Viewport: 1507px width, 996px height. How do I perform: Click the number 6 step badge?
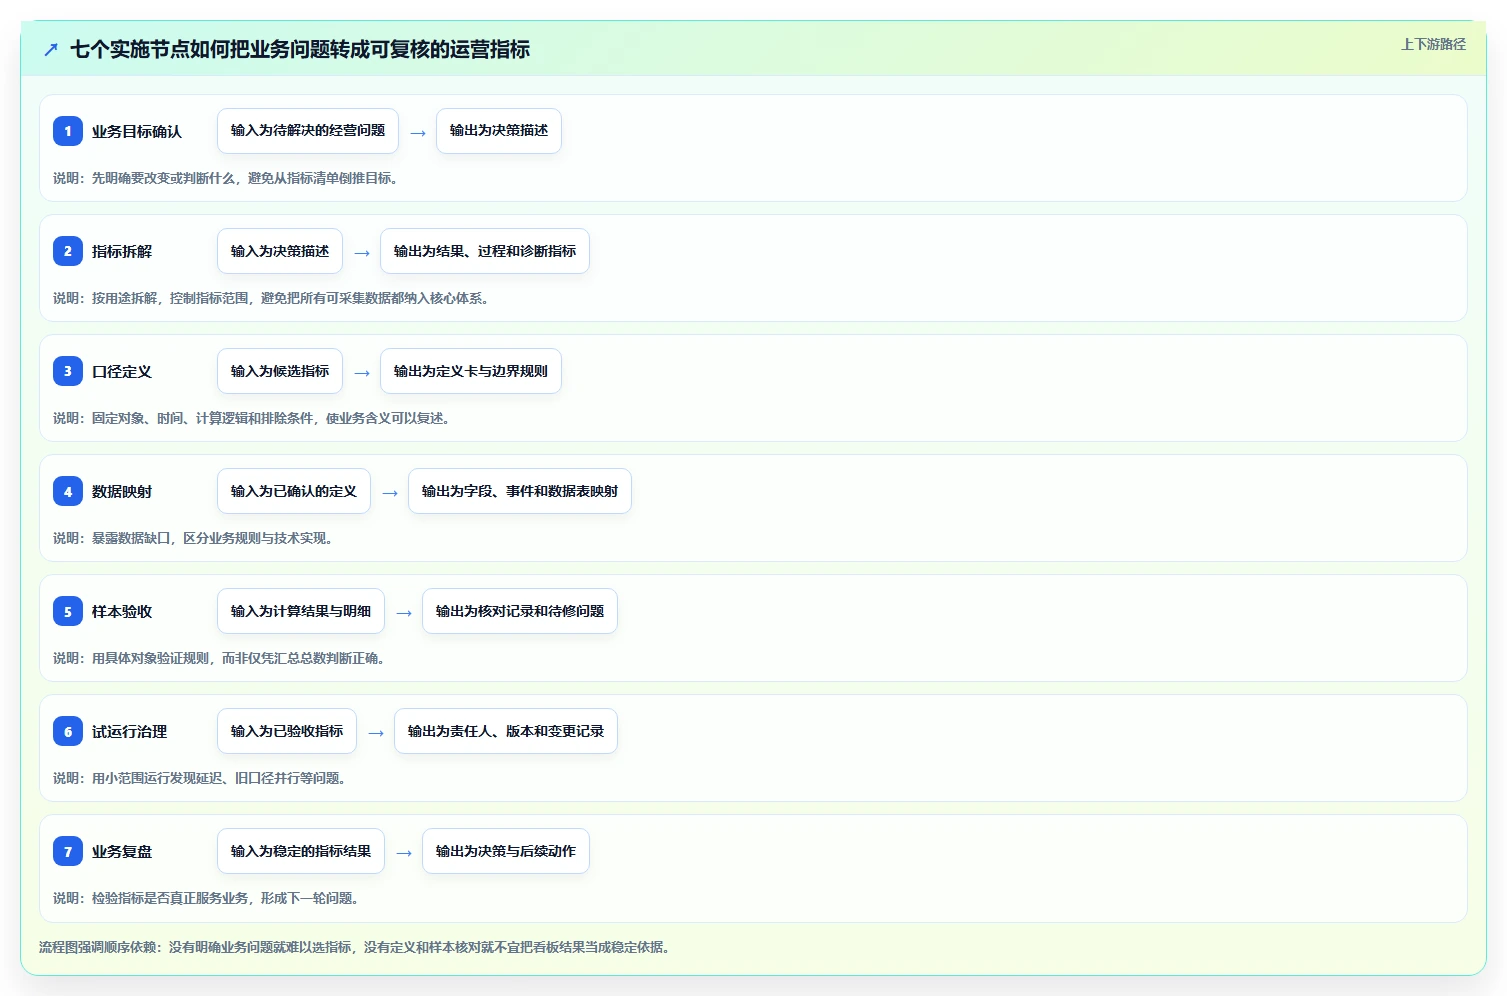(x=68, y=731)
